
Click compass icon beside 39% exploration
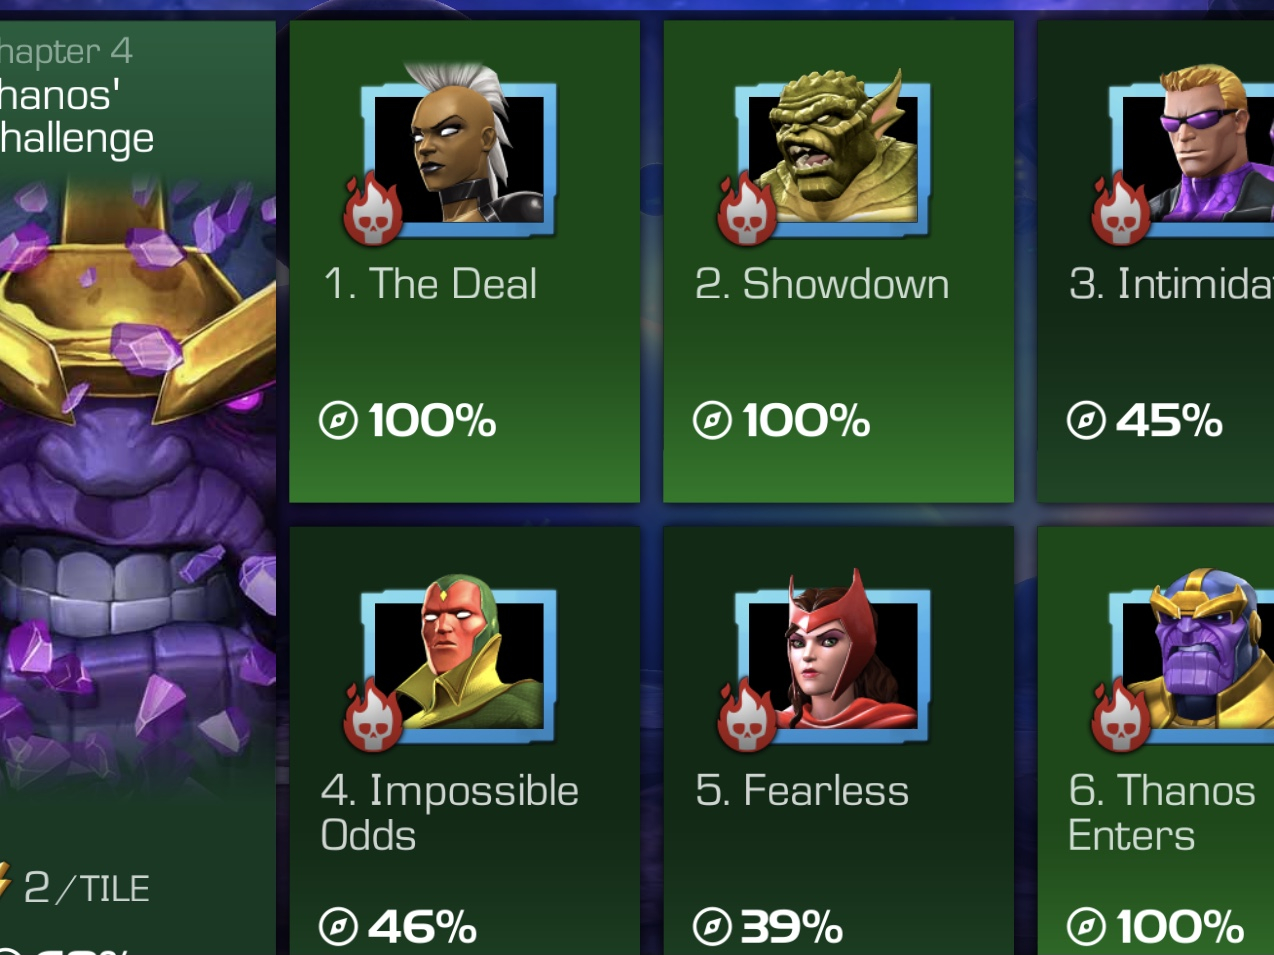coord(712,927)
